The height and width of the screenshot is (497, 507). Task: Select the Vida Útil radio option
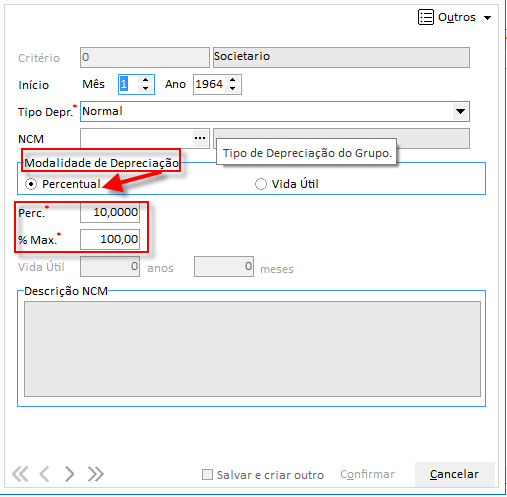[261, 184]
